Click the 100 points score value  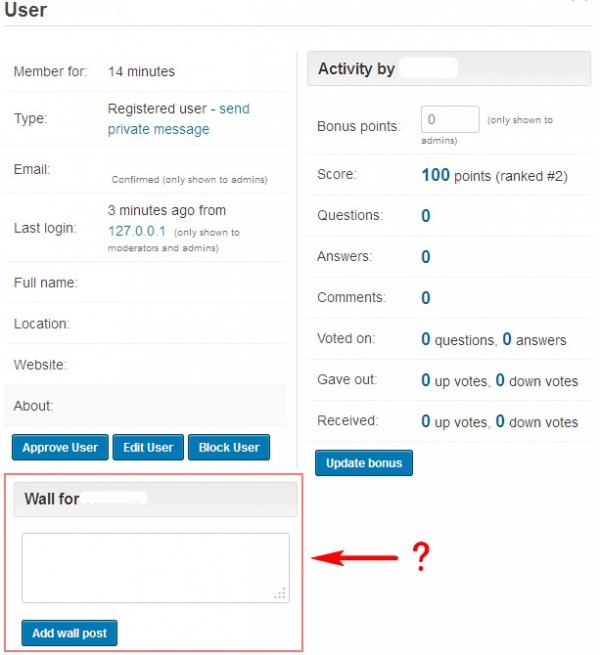click(x=435, y=175)
